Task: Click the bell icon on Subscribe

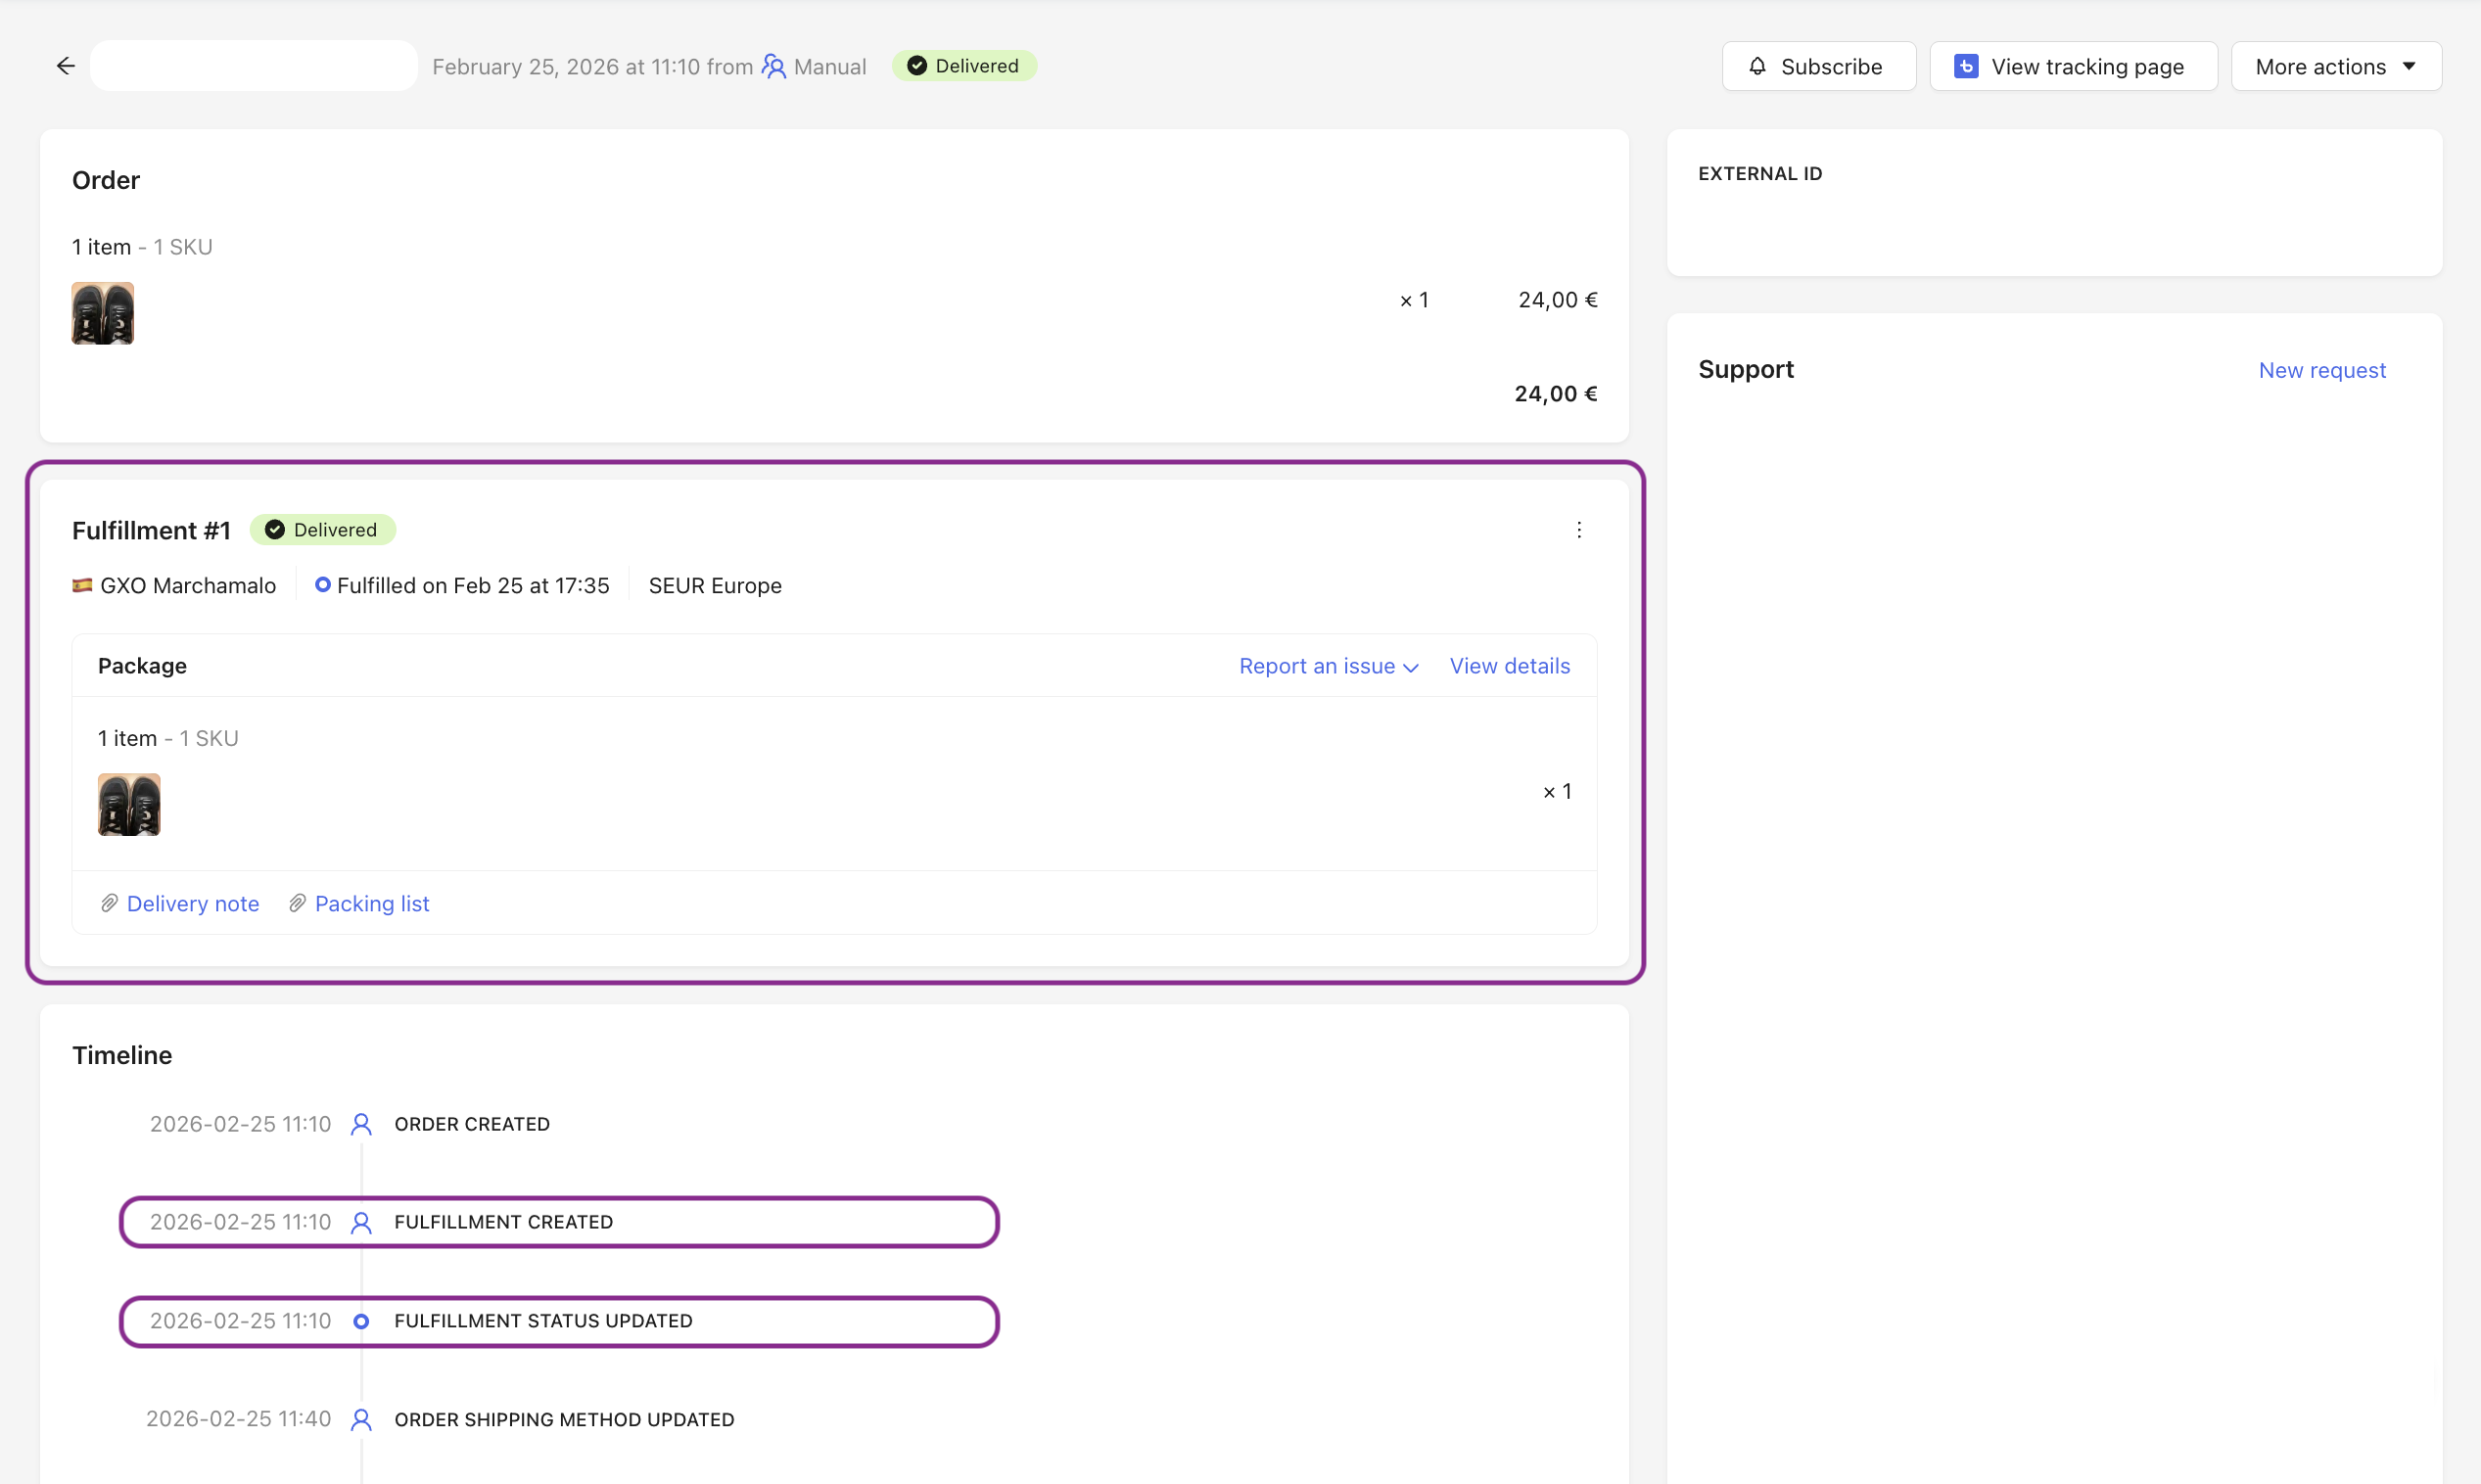Action: [1757, 66]
